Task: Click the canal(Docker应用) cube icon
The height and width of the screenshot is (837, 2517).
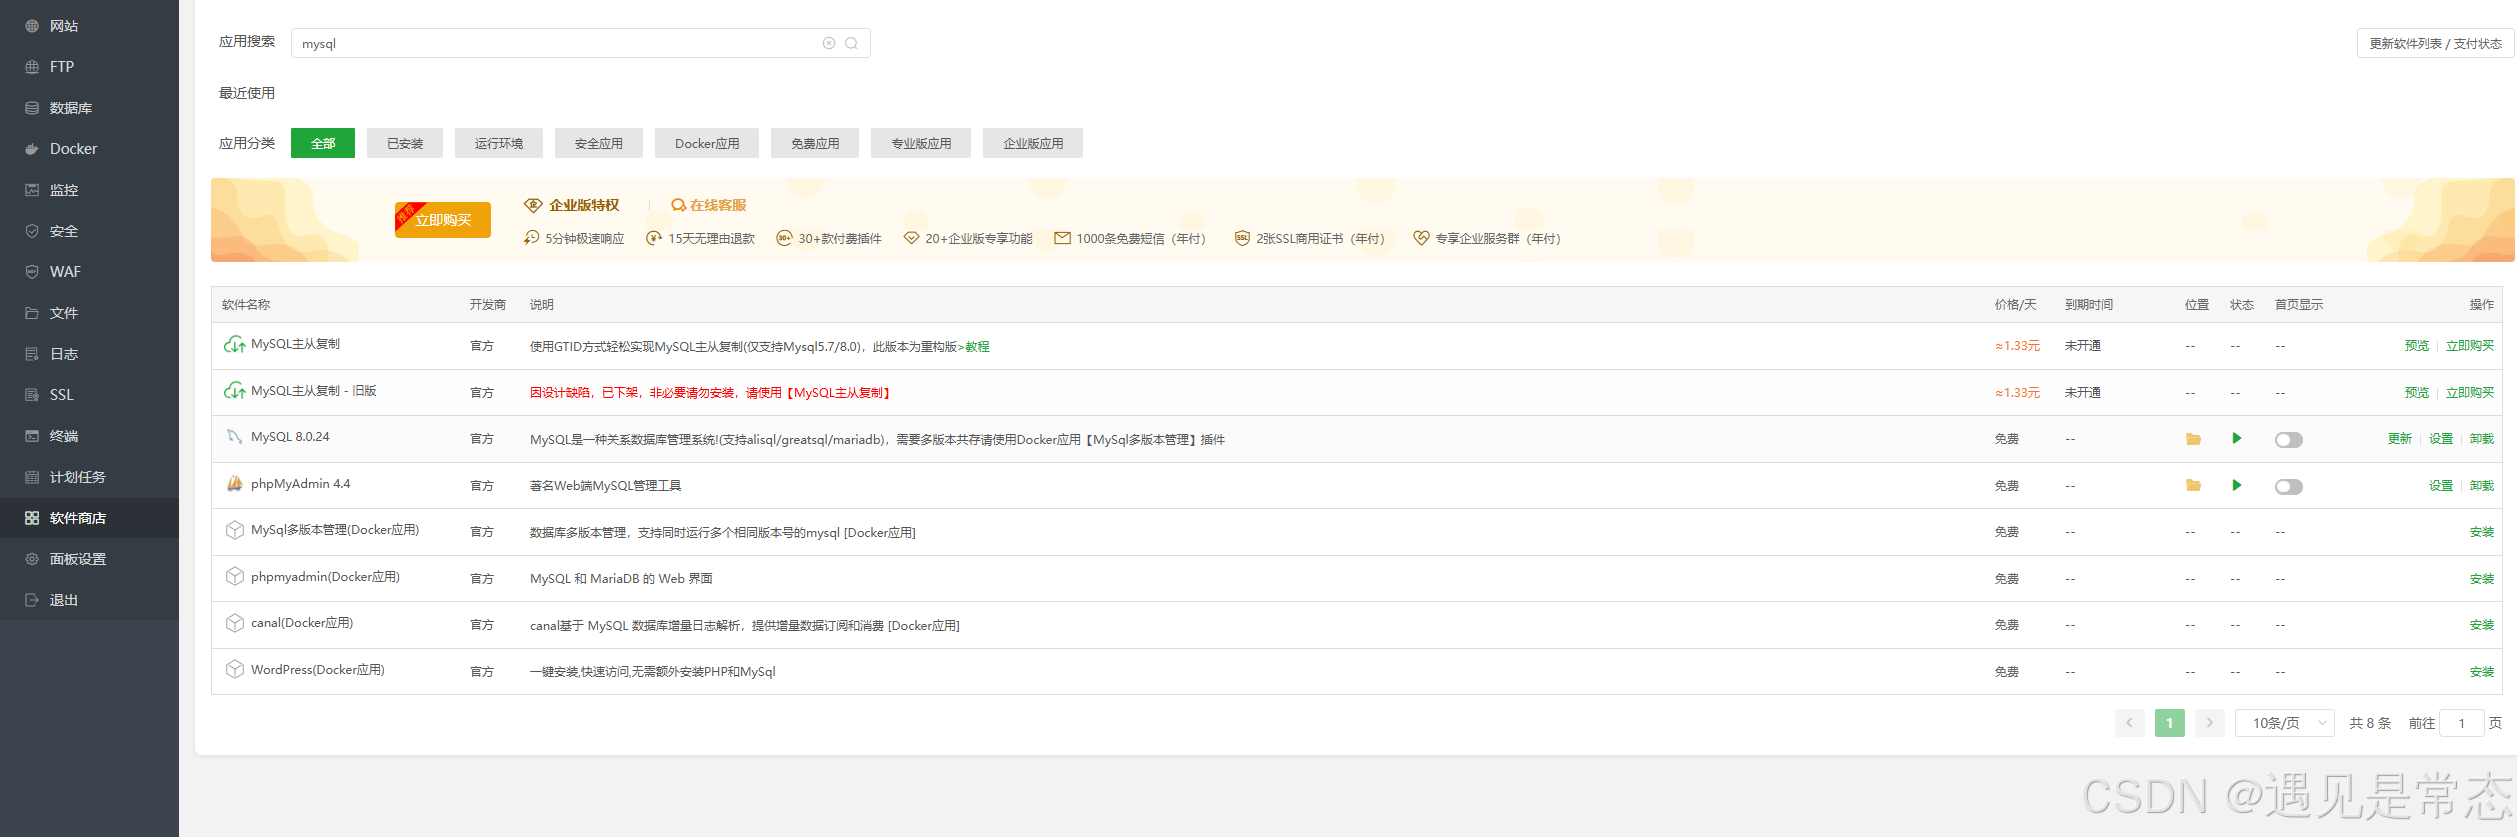Action: (234, 623)
